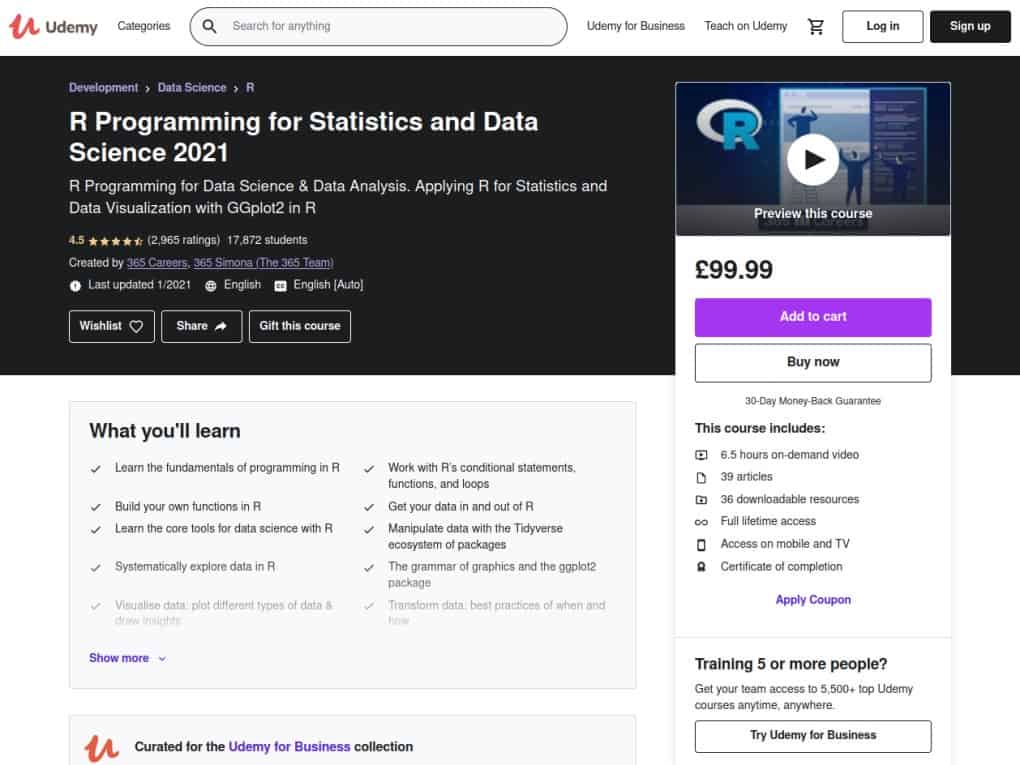The height and width of the screenshot is (765, 1020).
Task: Go to Data Science breadcrumb
Action: click(192, 88)
